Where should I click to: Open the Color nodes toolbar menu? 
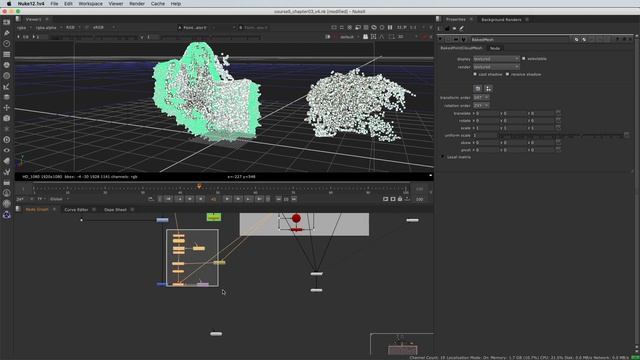(x=7, y=65)
